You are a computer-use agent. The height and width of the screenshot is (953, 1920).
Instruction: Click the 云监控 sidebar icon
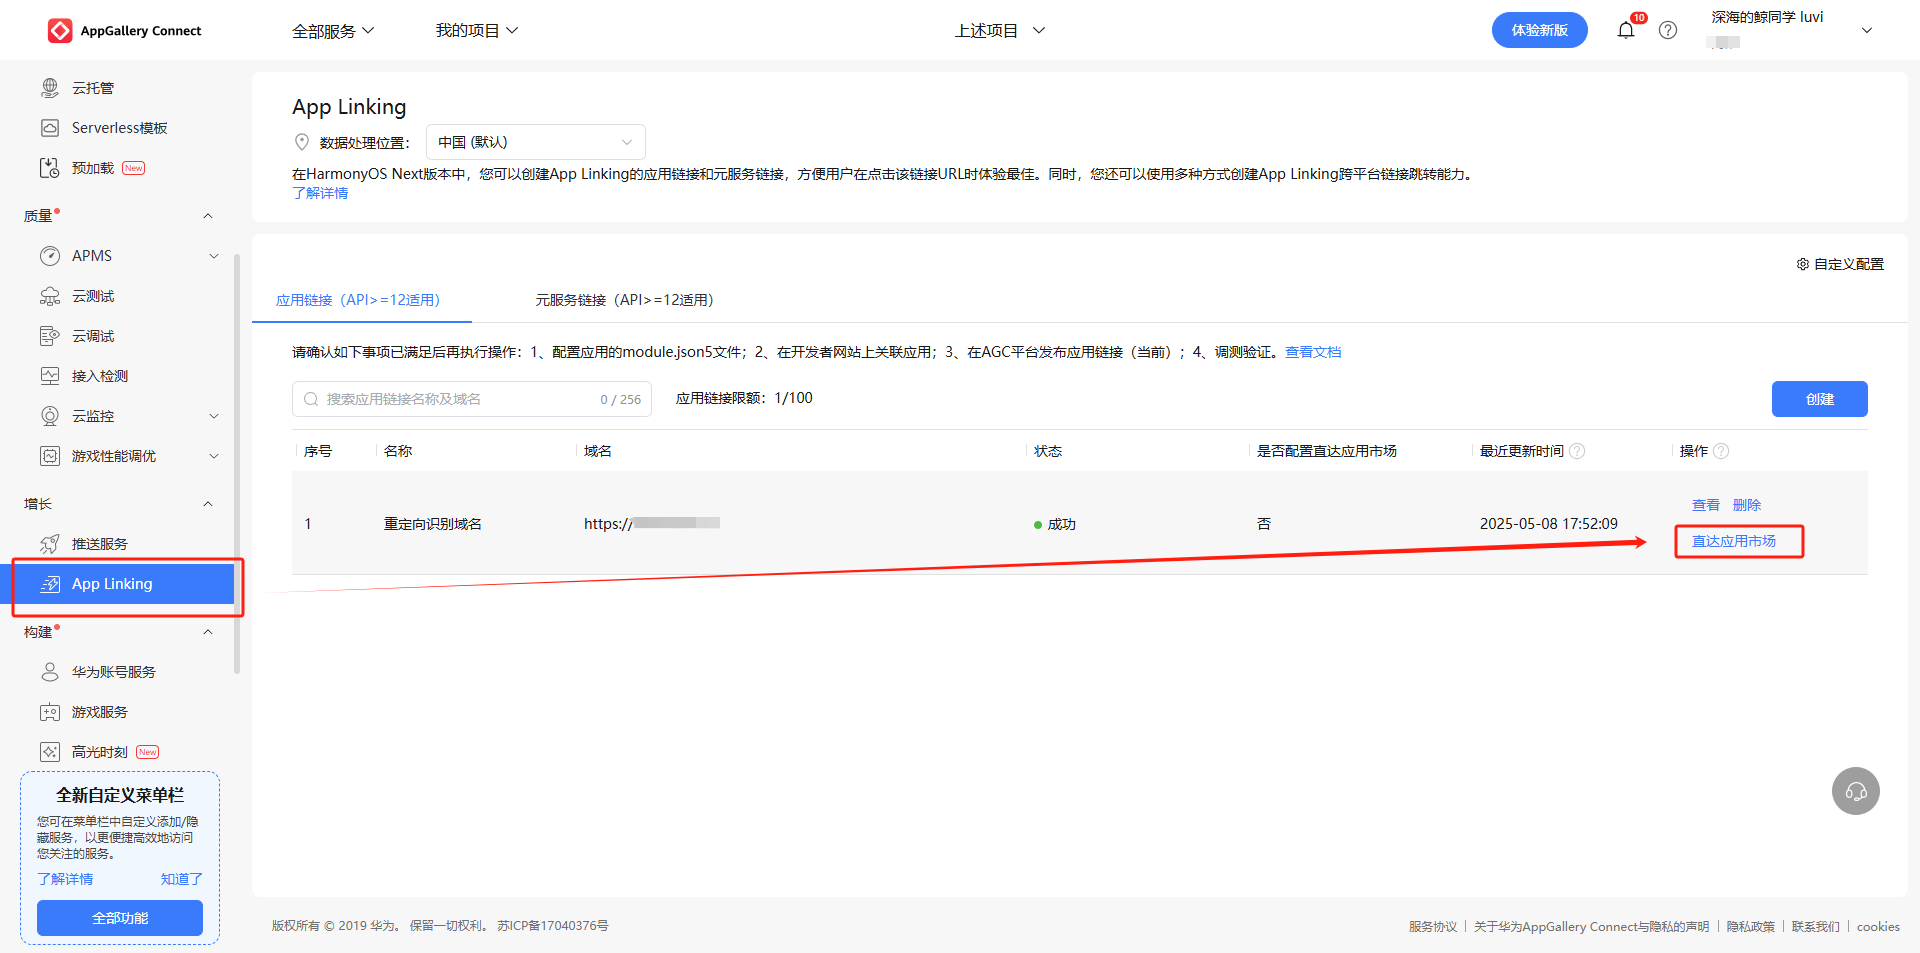(x=50, y=416)
